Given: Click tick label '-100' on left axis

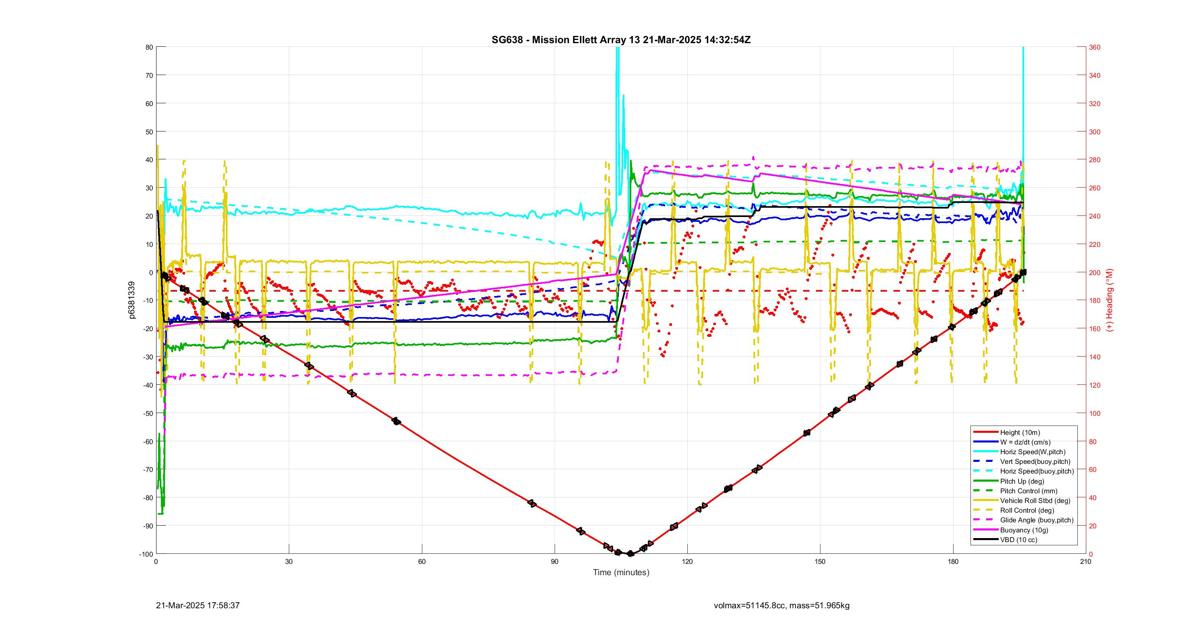Looking at the screenshot, I should 145,554.
